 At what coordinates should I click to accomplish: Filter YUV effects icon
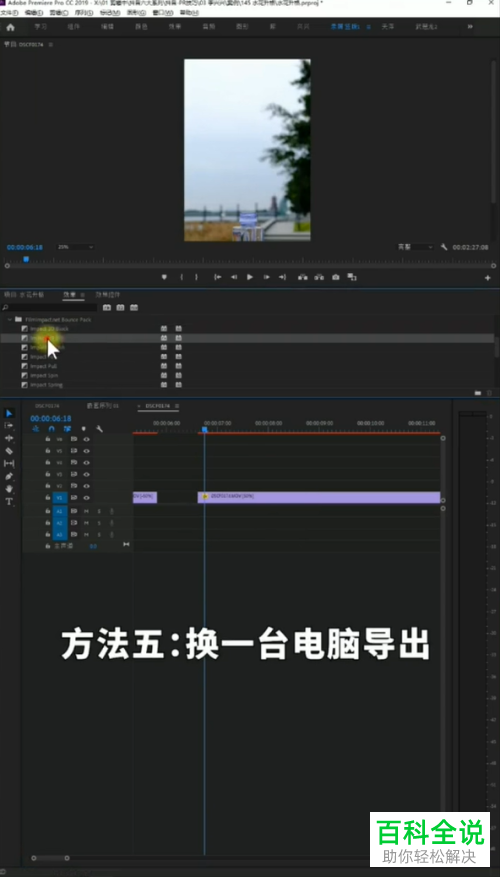(x=134, y=308)
